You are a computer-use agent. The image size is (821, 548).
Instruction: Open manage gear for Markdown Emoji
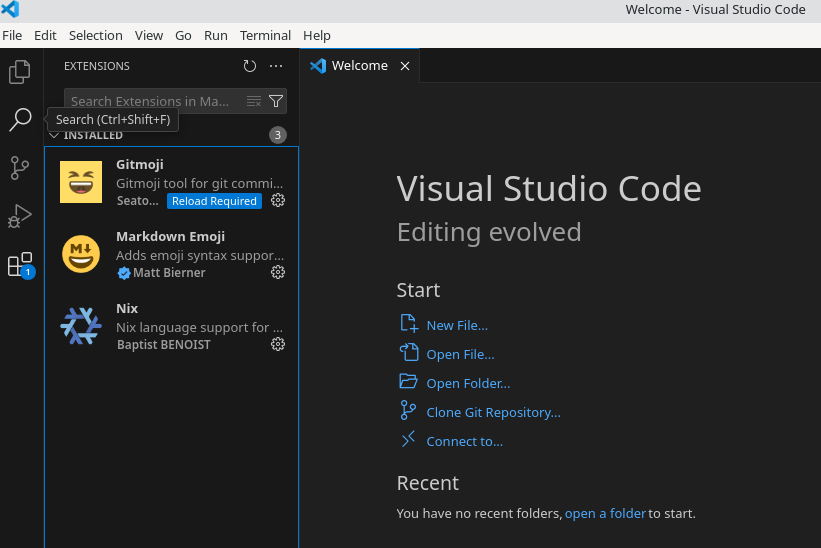278,272
